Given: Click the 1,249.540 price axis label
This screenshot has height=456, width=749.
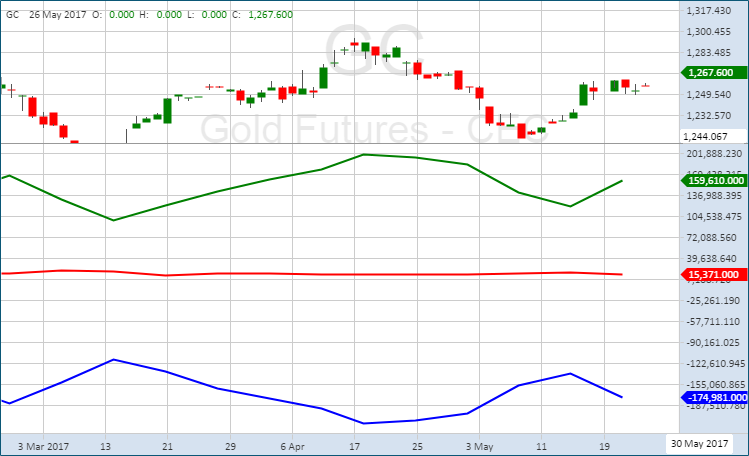Looking at the screenshot, I should [x=709, y=95].
